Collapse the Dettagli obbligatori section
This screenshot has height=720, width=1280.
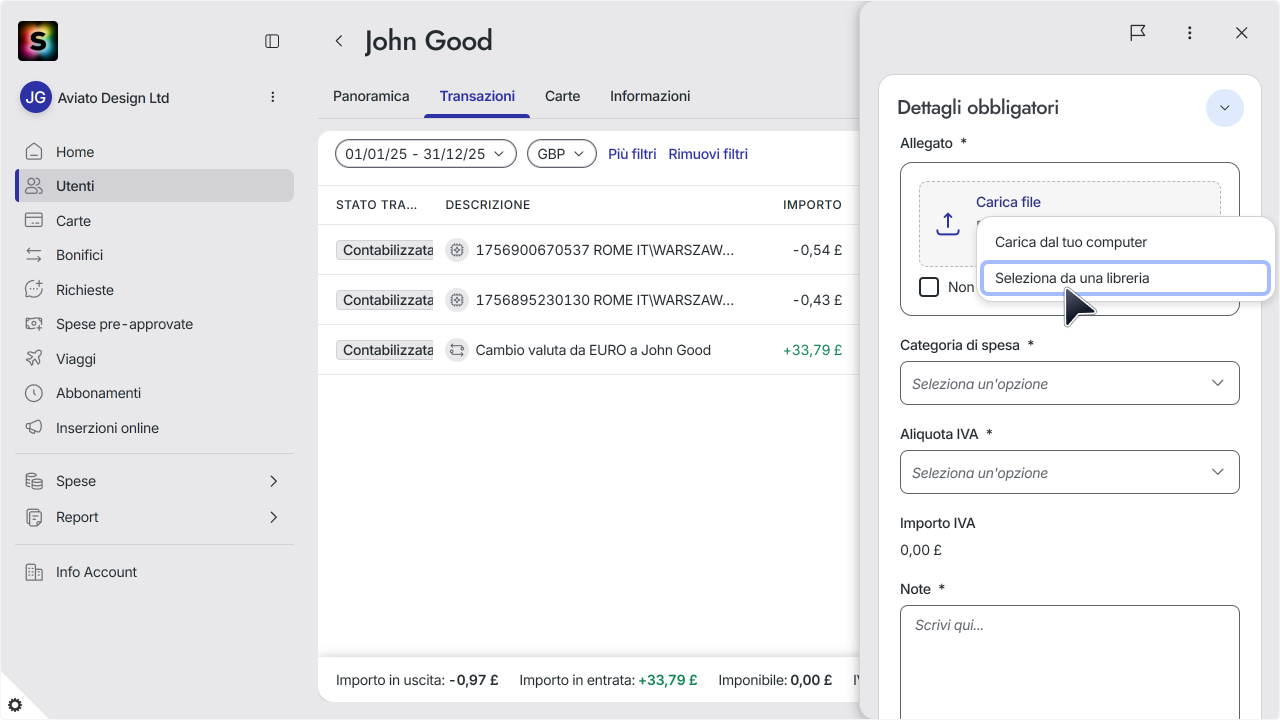[1225, 108]
